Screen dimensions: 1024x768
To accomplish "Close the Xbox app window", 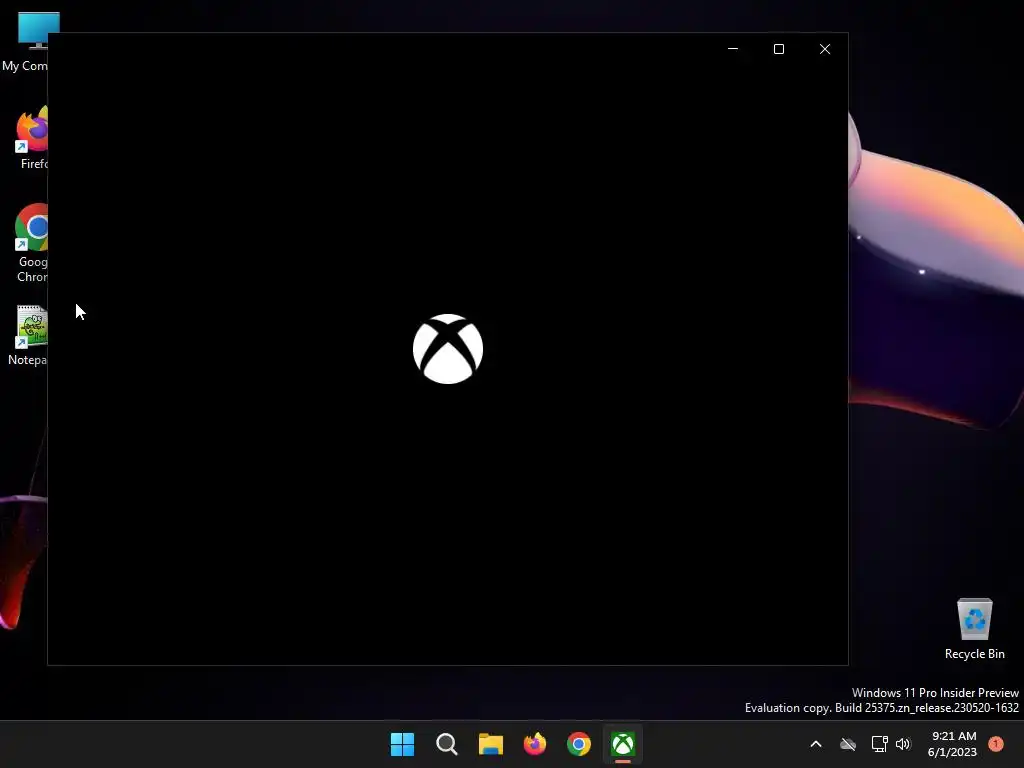I will pyautogui.click(x=825, y=49).
